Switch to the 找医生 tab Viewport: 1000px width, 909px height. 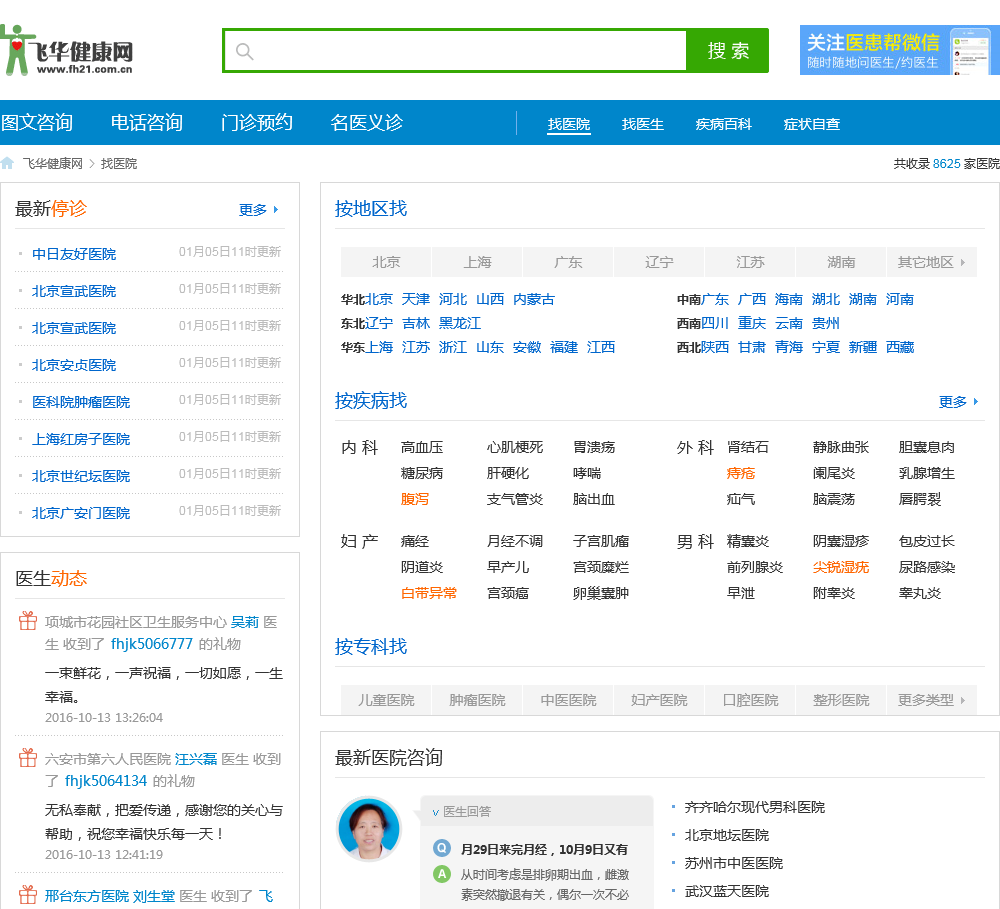(642, 124)
